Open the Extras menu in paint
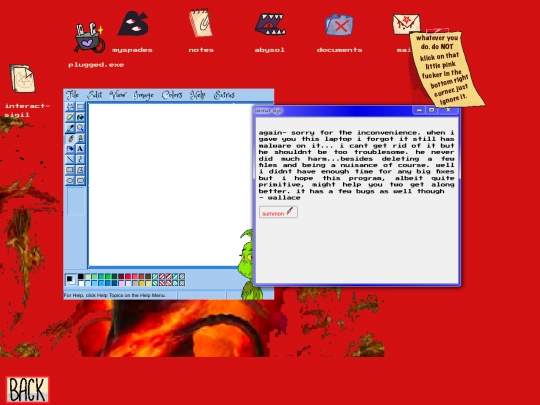This screenshot has height=405, width=540. click(224, 95)
